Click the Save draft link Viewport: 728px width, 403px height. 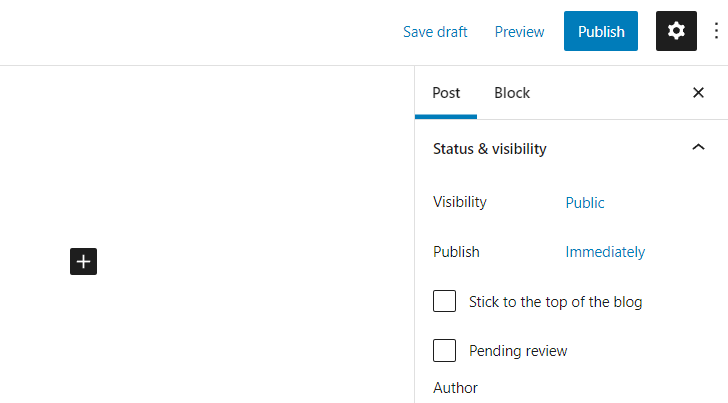435,31
